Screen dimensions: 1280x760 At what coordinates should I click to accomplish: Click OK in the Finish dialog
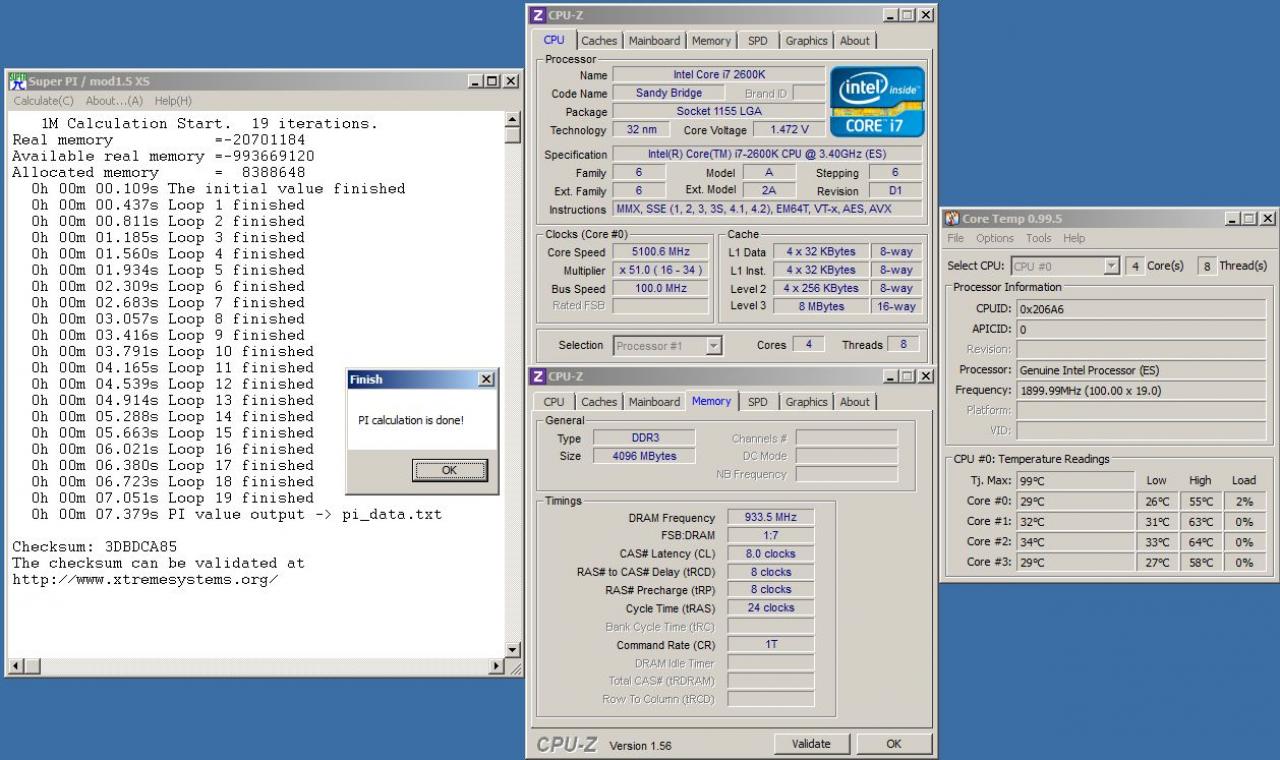[x=449, y=470]
